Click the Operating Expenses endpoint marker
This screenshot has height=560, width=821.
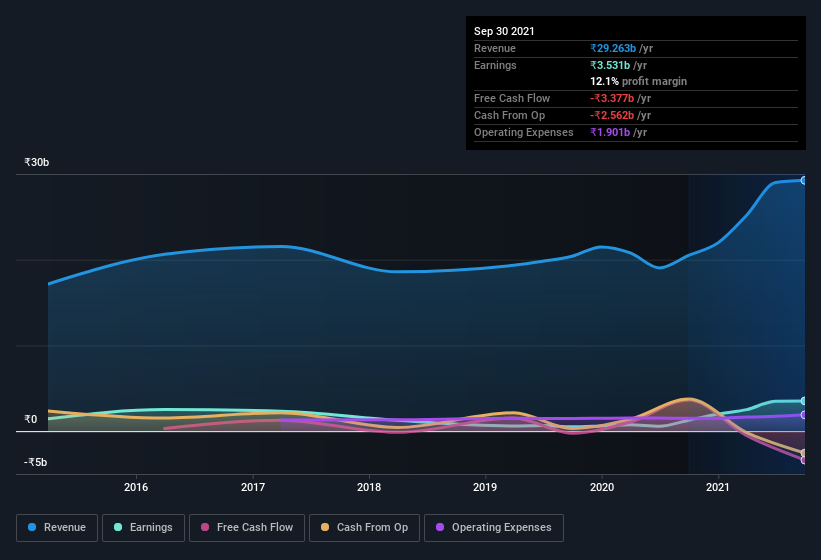tap(803, 415)
